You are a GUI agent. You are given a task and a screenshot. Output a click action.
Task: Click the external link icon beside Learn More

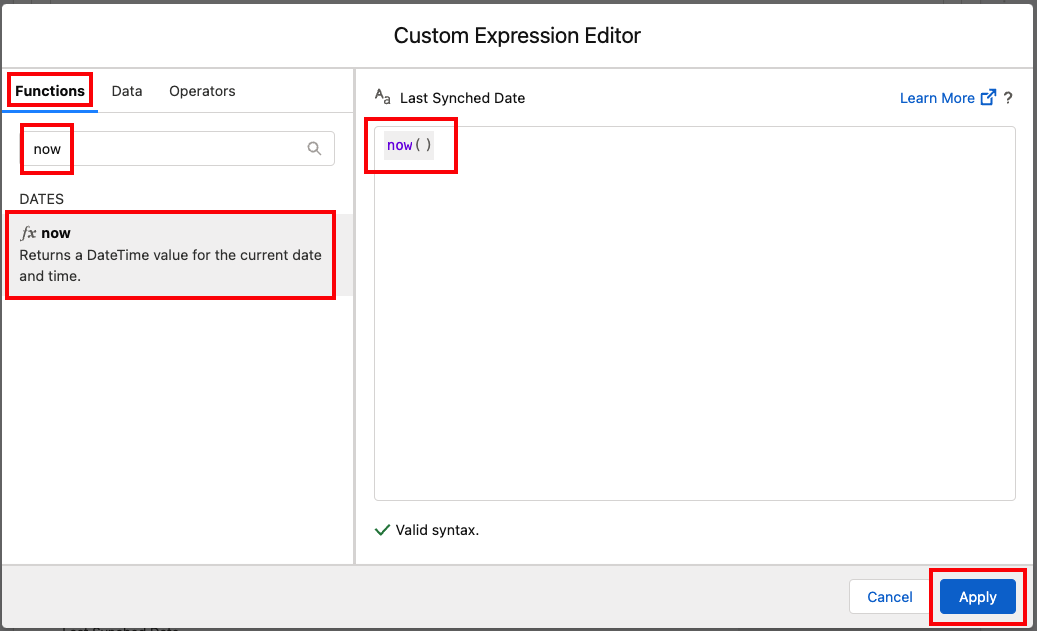[987, 97]
